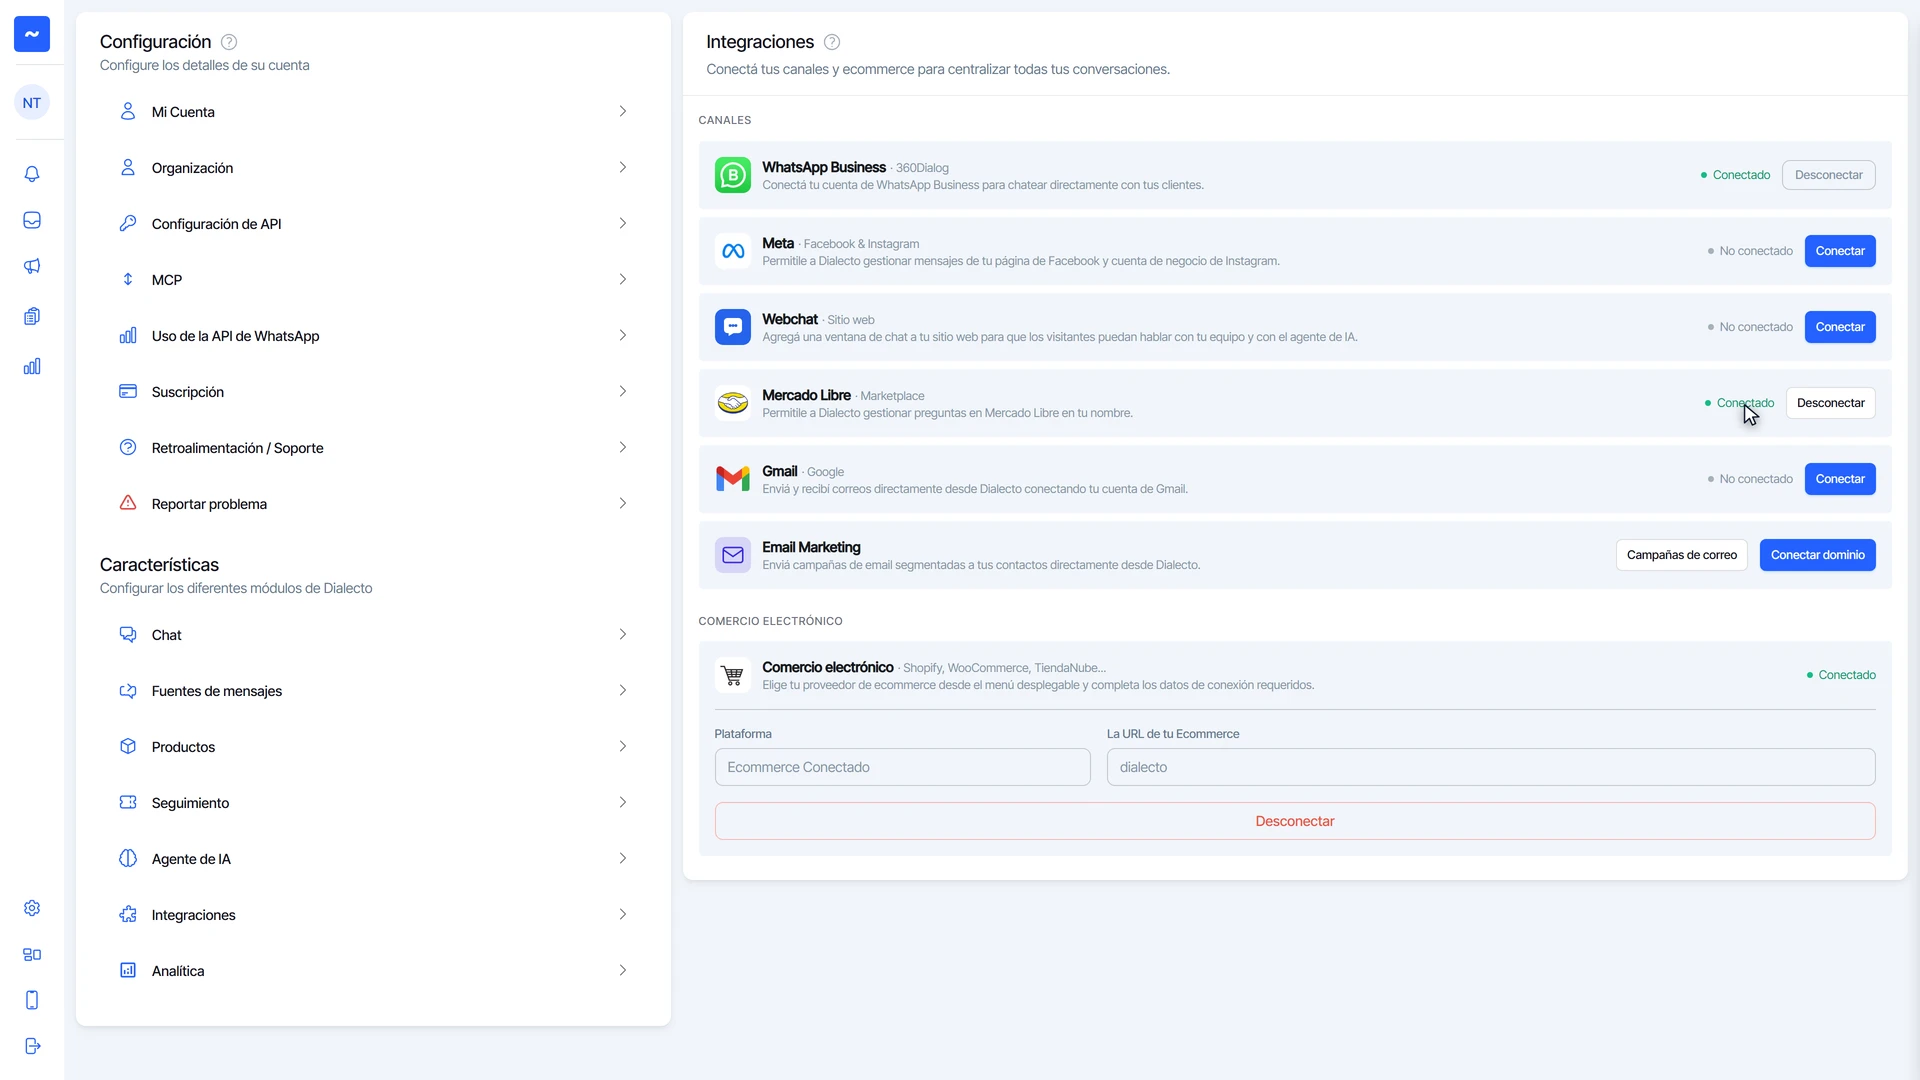The image size is (1920, 1080).
Task: Click Comercio electrónico Conectado status
Action: tap(1841, 675)
